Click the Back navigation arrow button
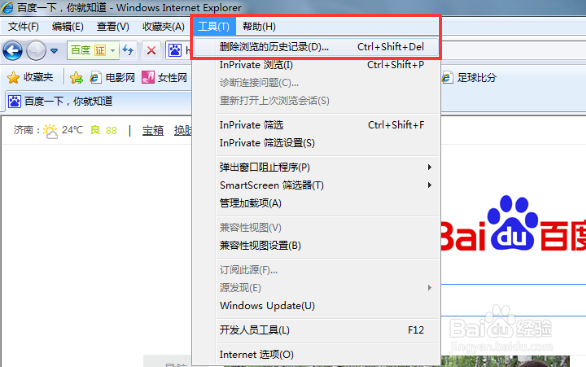Image resolution: width=586 pixels, height=367 pixels. pyautogui.click(x=12, y=50)
